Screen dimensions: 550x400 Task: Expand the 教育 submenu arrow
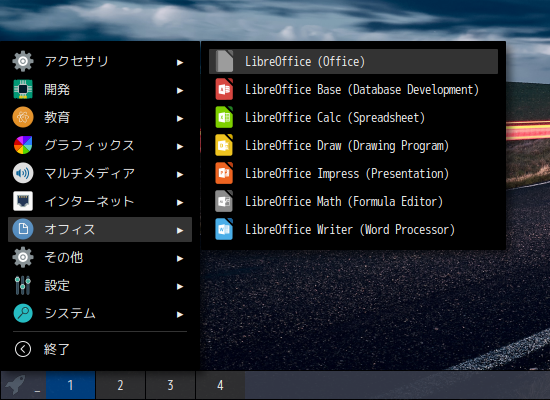[180, 119]
